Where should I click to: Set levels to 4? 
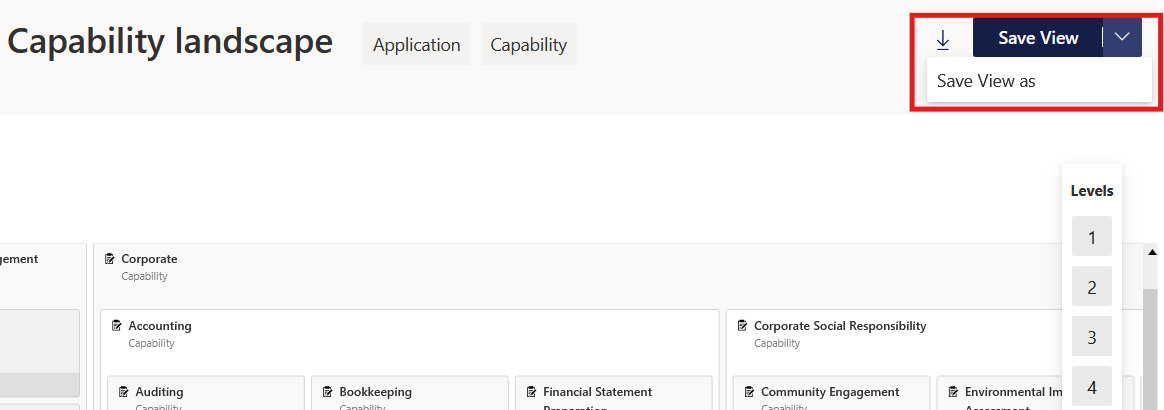click(1091, 385)
